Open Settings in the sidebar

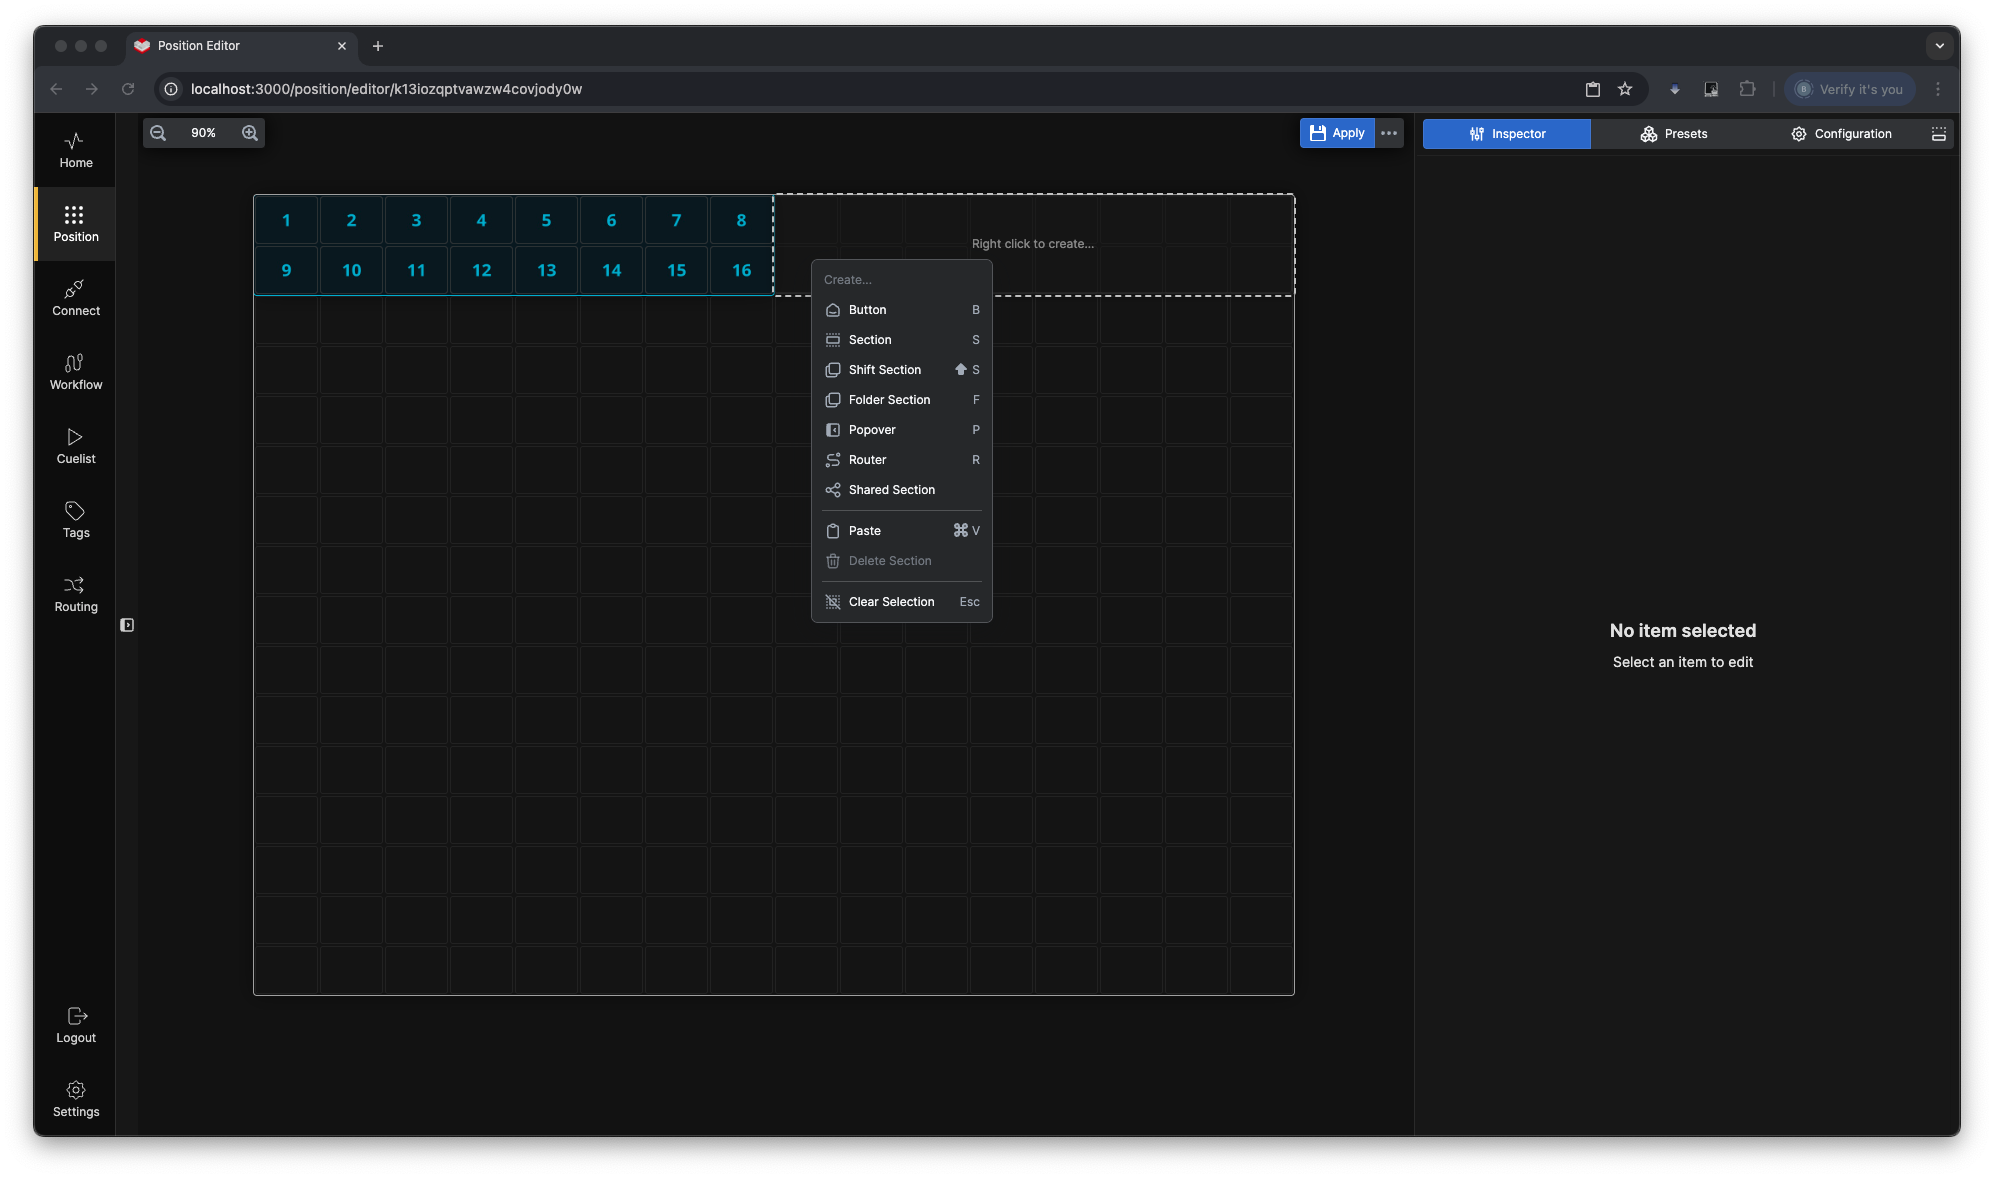tap(75, 1099)
